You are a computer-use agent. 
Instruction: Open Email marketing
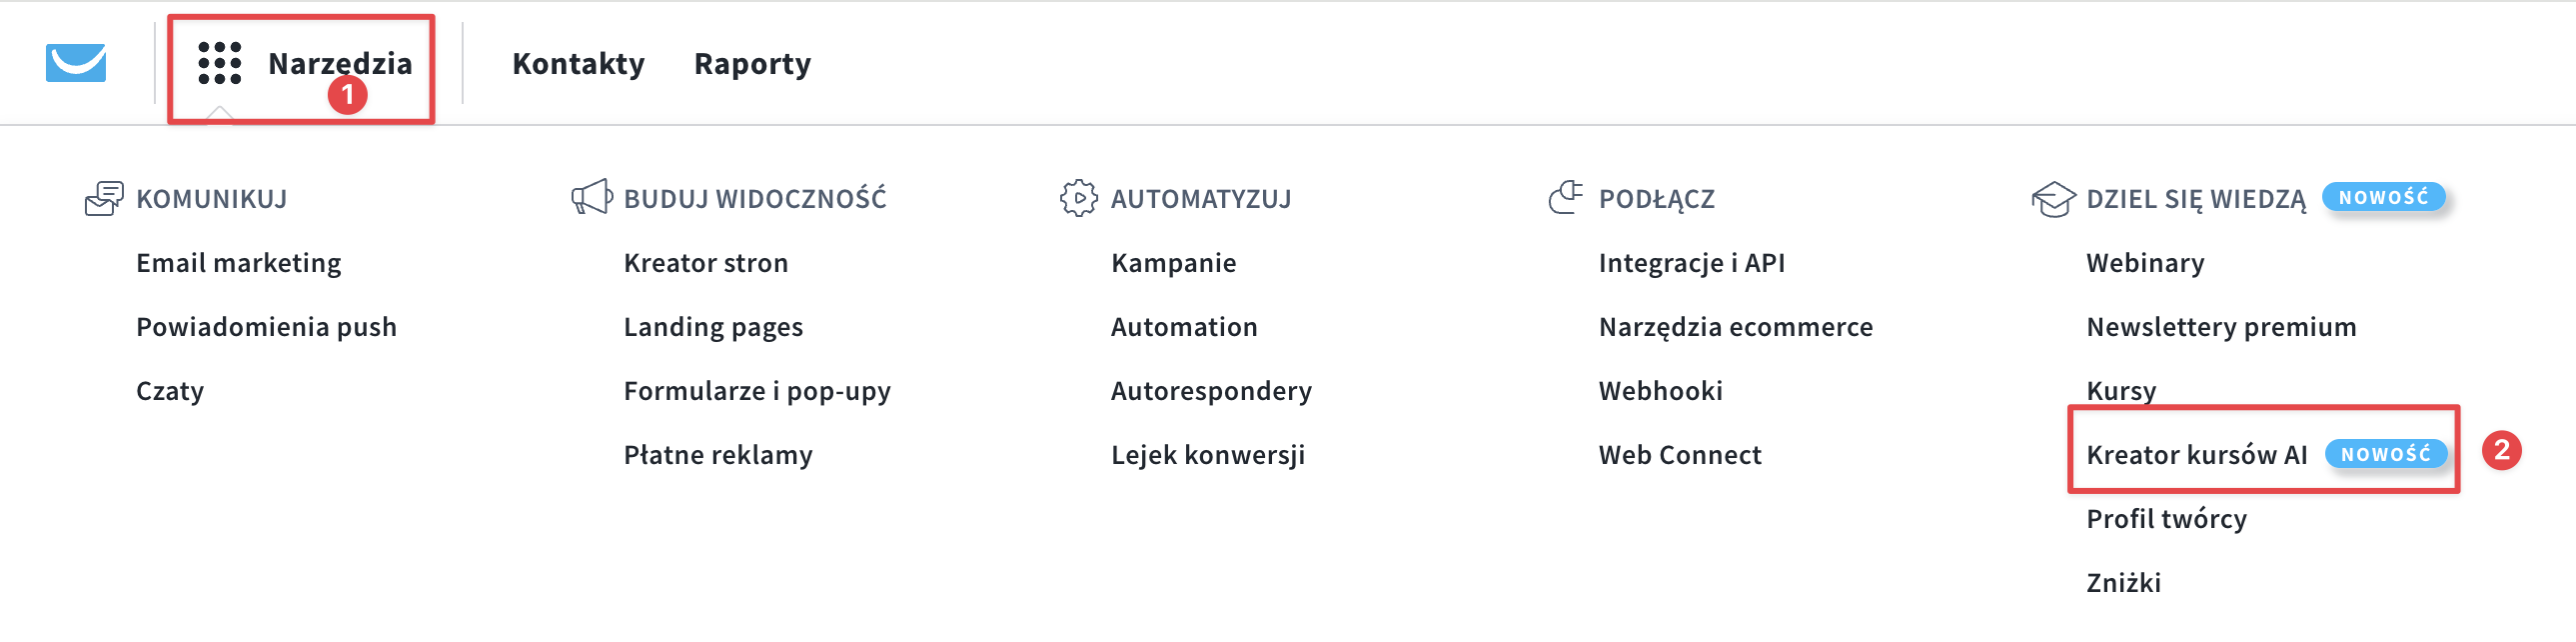[239, 262]
